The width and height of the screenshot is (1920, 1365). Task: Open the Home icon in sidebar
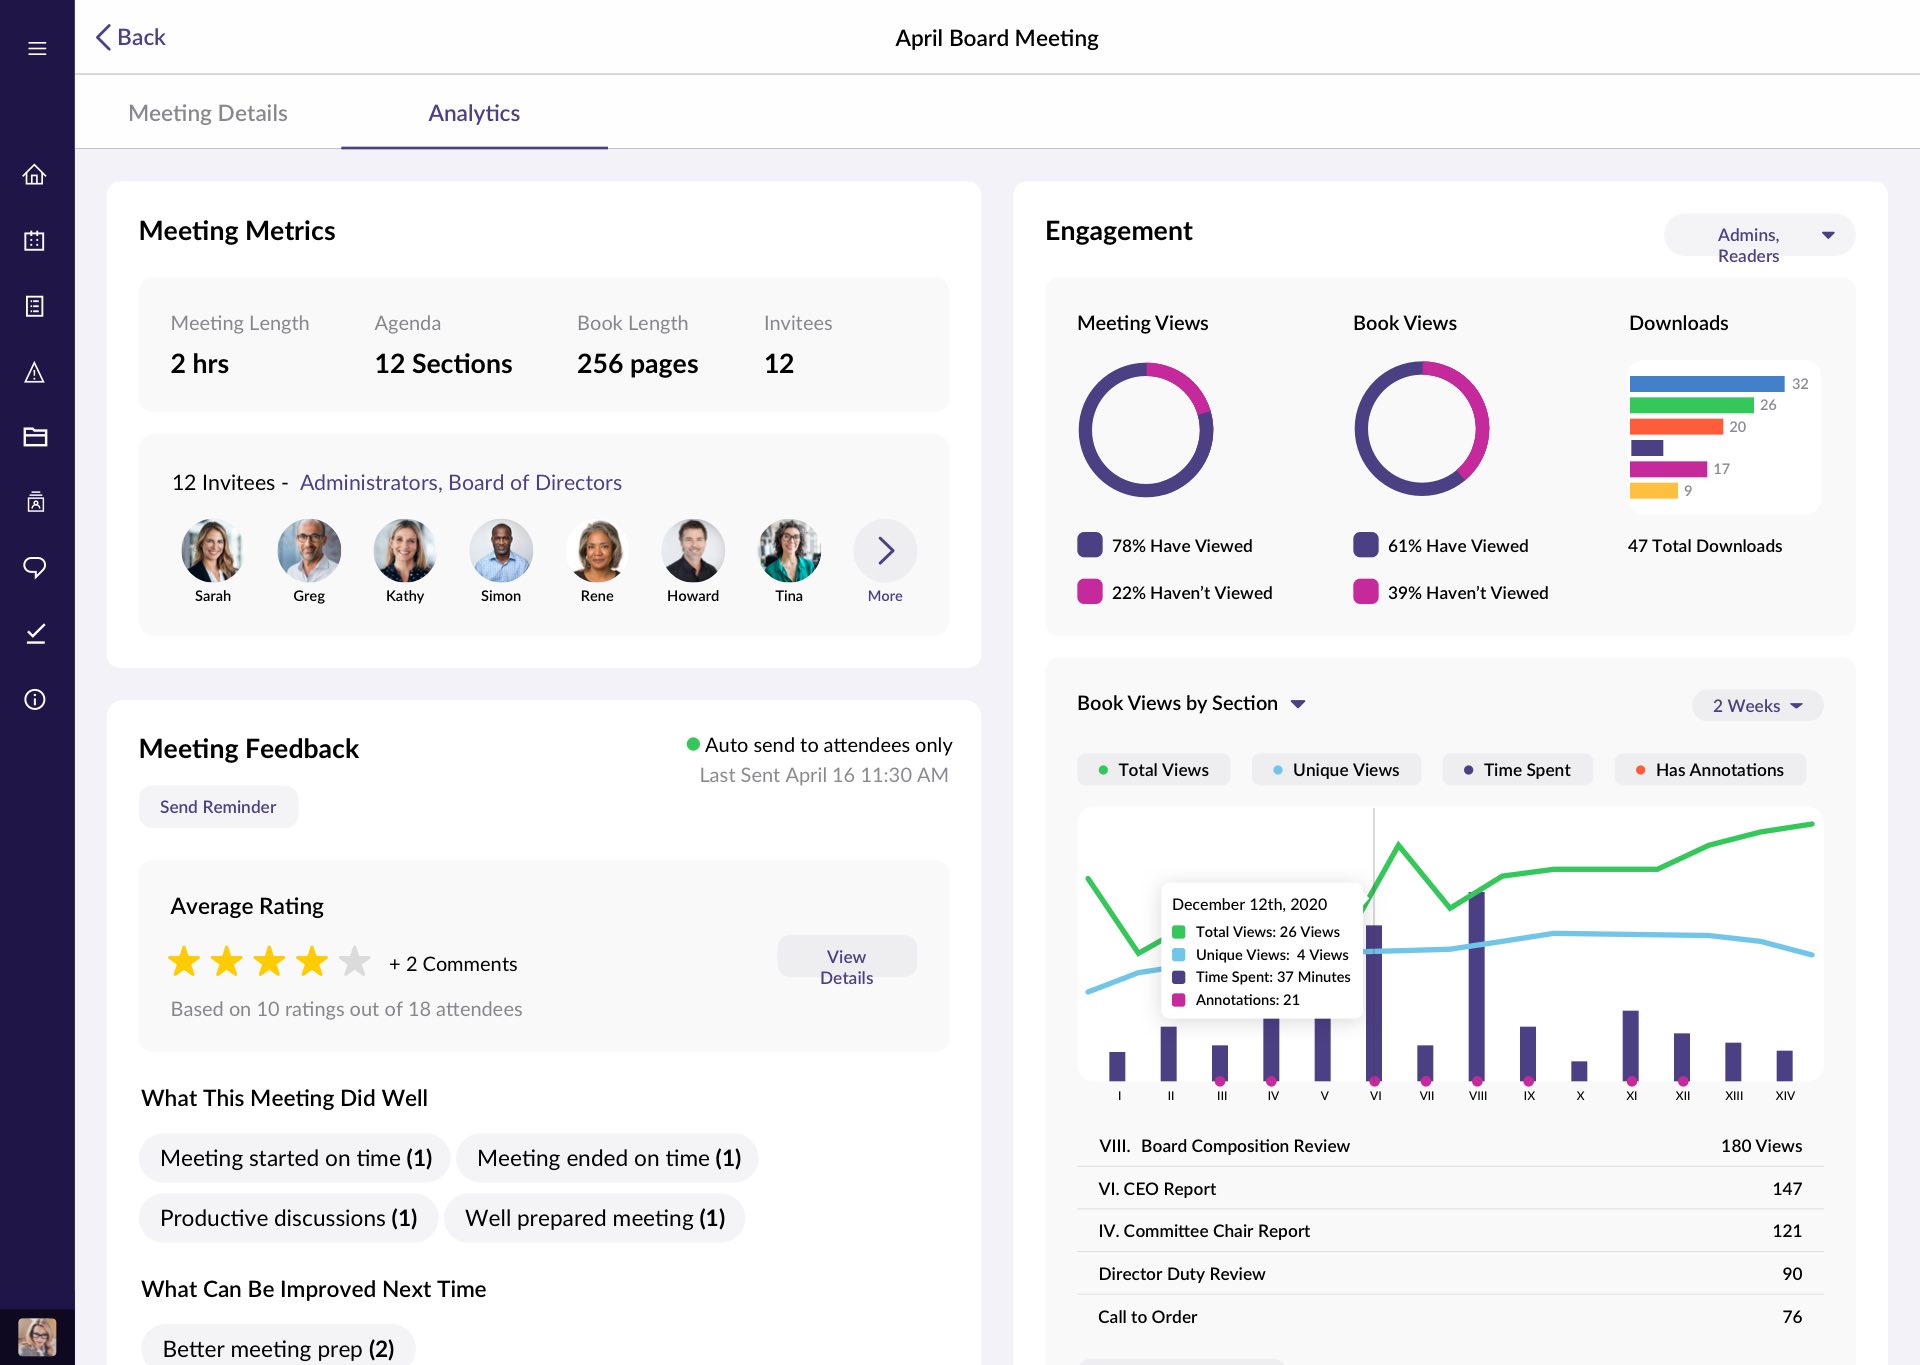pos(36,174)
